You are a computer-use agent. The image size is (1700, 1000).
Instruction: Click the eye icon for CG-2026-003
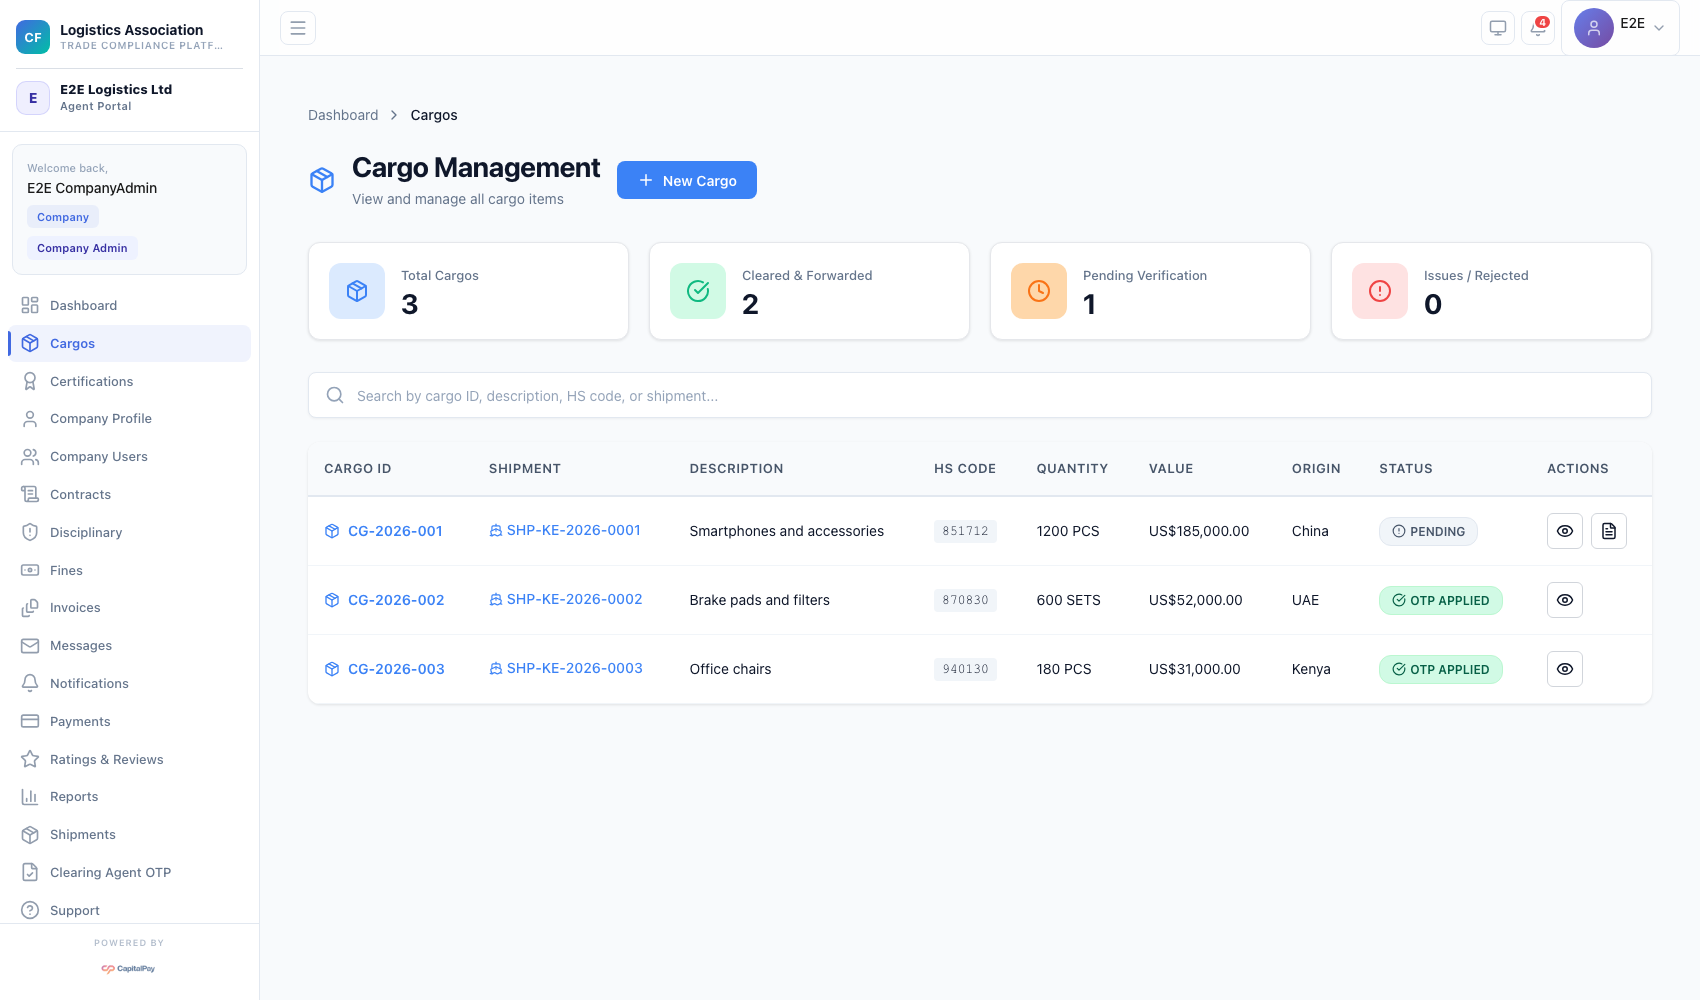point(1564,669)
